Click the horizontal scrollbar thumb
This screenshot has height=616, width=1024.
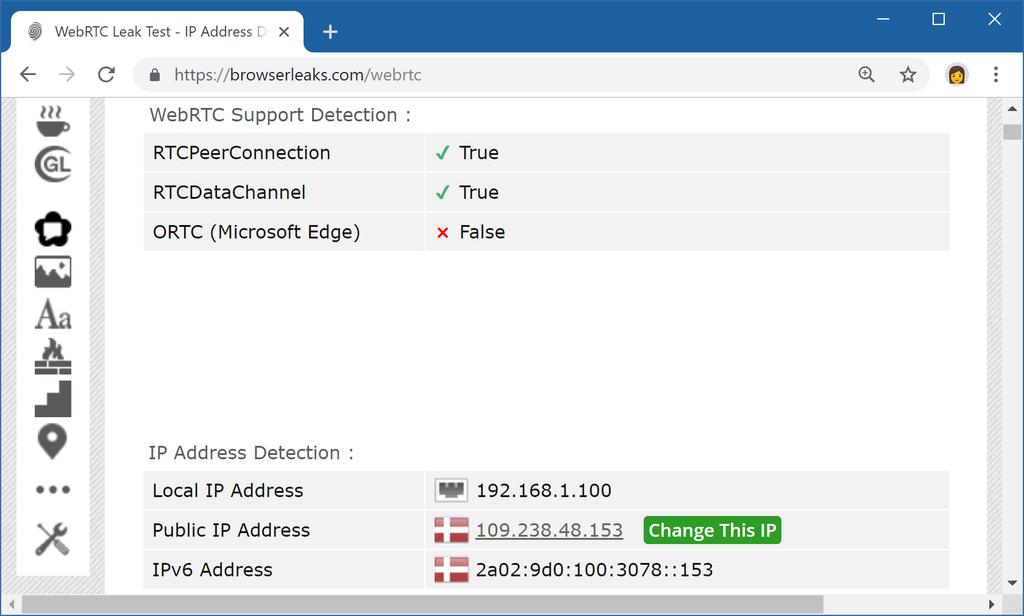pos(423,604)
